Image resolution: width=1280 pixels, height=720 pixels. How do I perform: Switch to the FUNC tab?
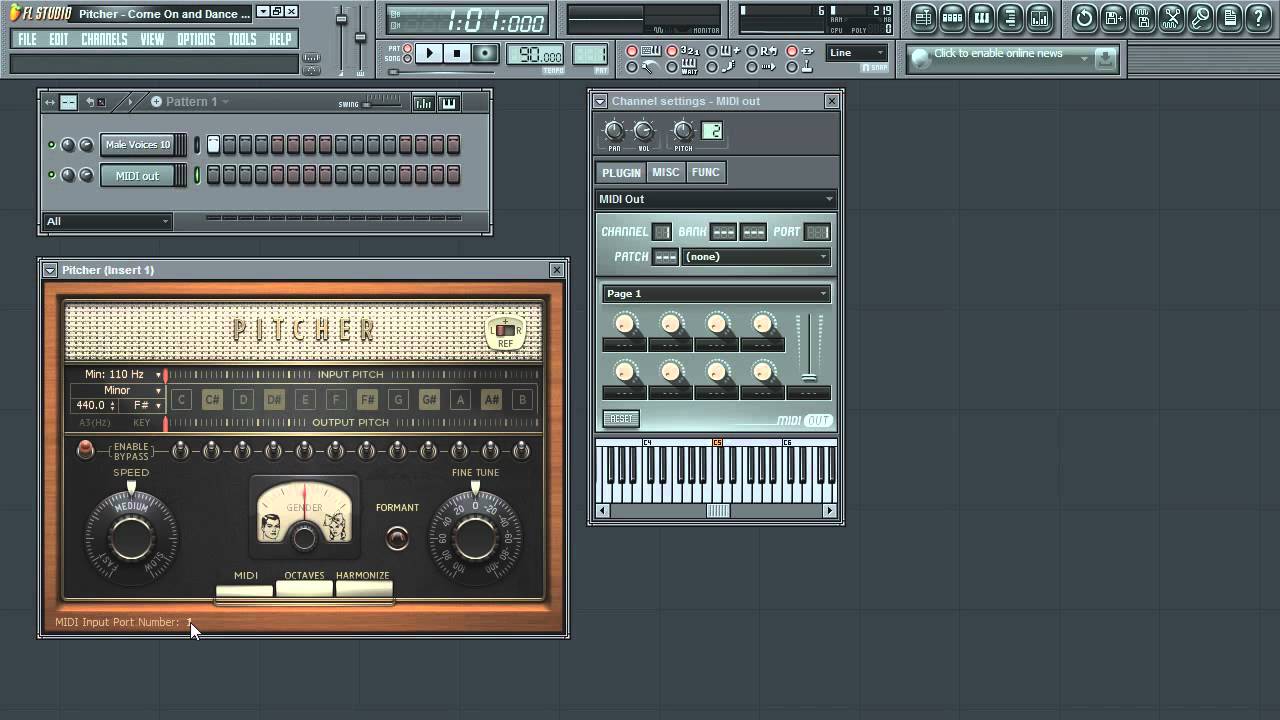(706, 172)
